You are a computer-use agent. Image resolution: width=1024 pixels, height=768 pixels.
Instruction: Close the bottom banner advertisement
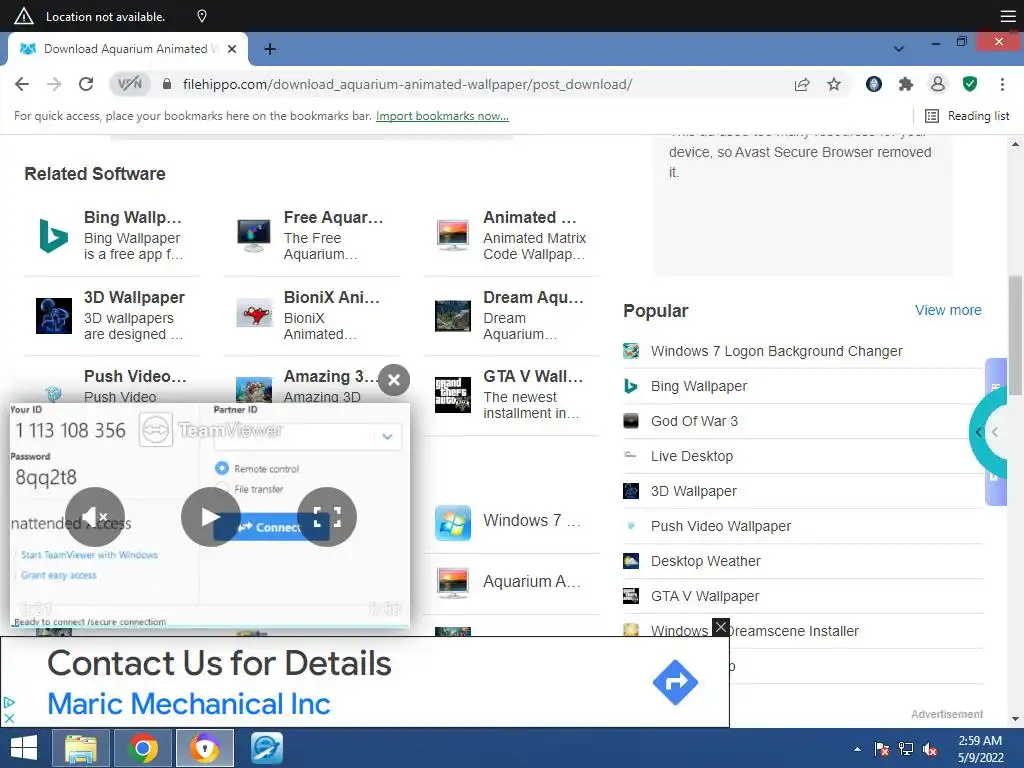point(720,628)
